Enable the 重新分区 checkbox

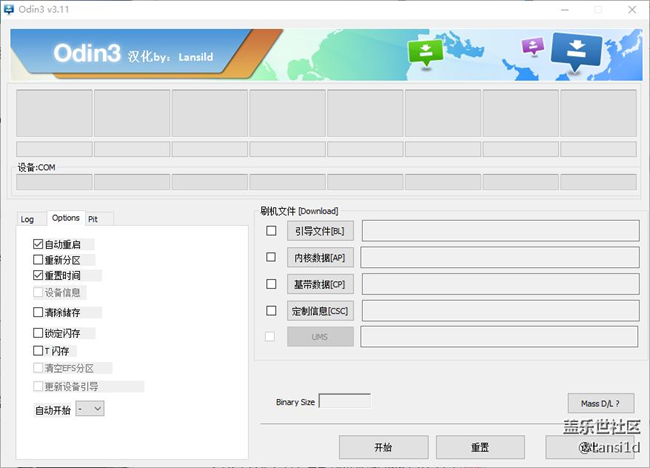pyautogui.click(x=38, y=260)
